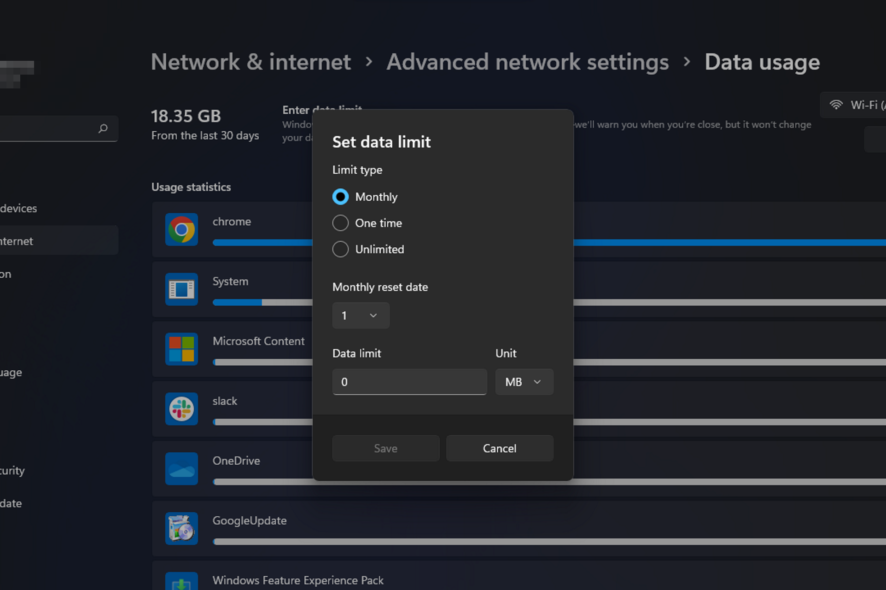This screenshot has width=886, height=590.
Task: Click the Data usage breadcrumb title
Action: [x=762, y=62]
